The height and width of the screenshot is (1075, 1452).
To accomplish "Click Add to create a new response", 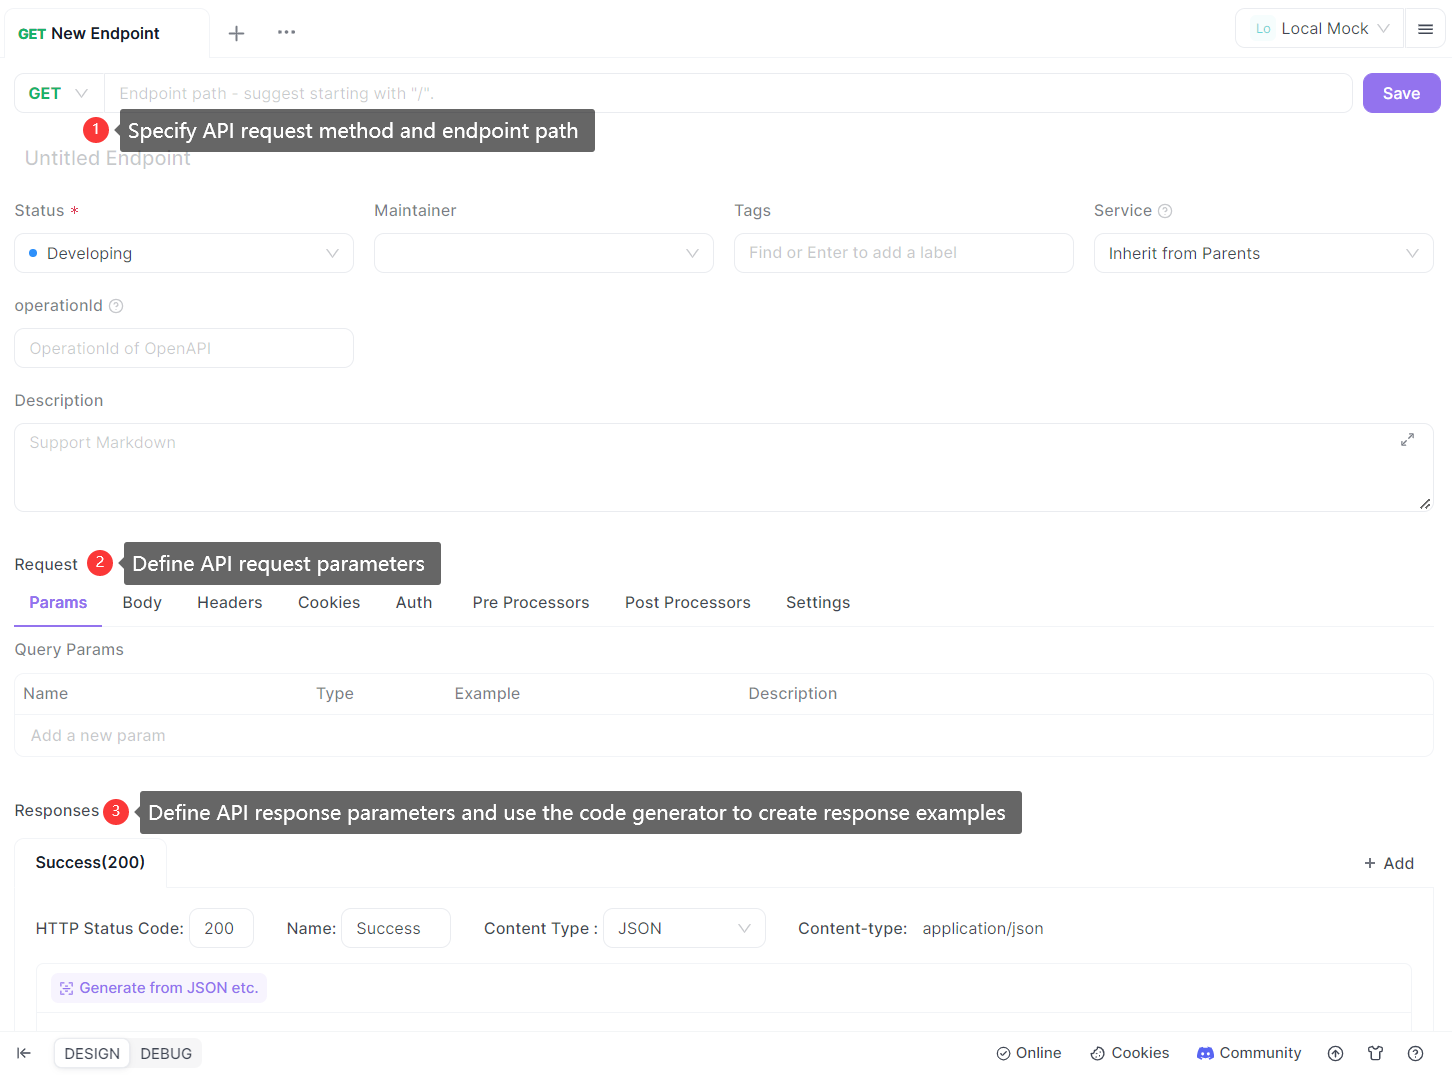I will [1389, 863].
